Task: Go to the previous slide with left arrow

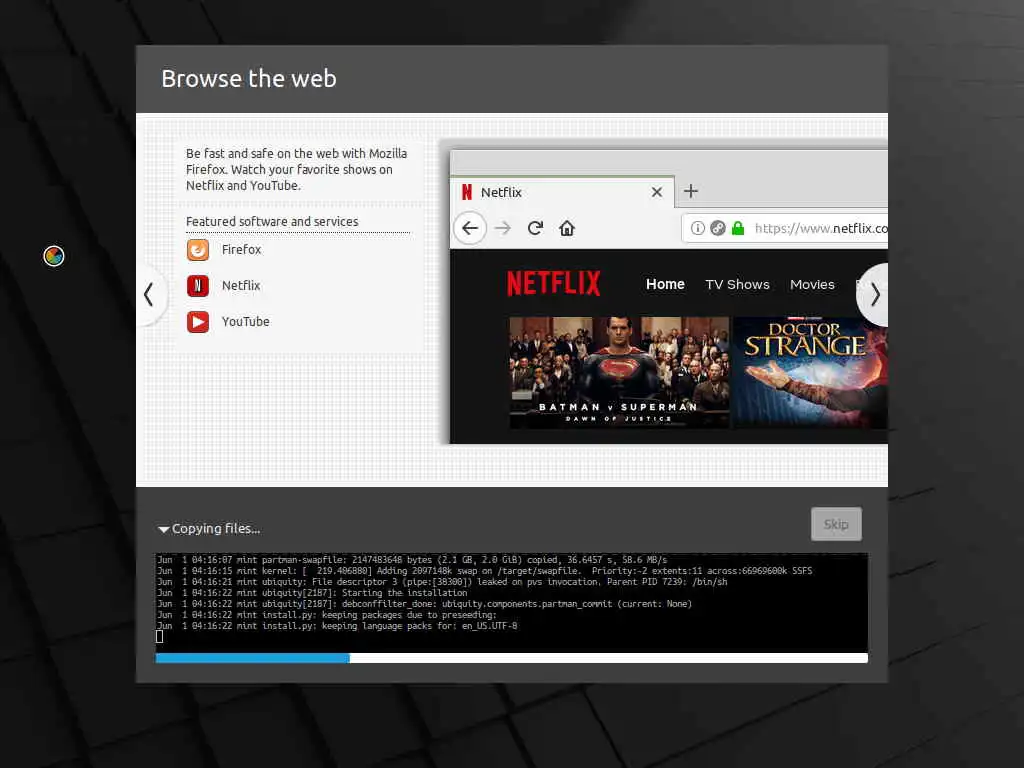Action: (149, 295)
